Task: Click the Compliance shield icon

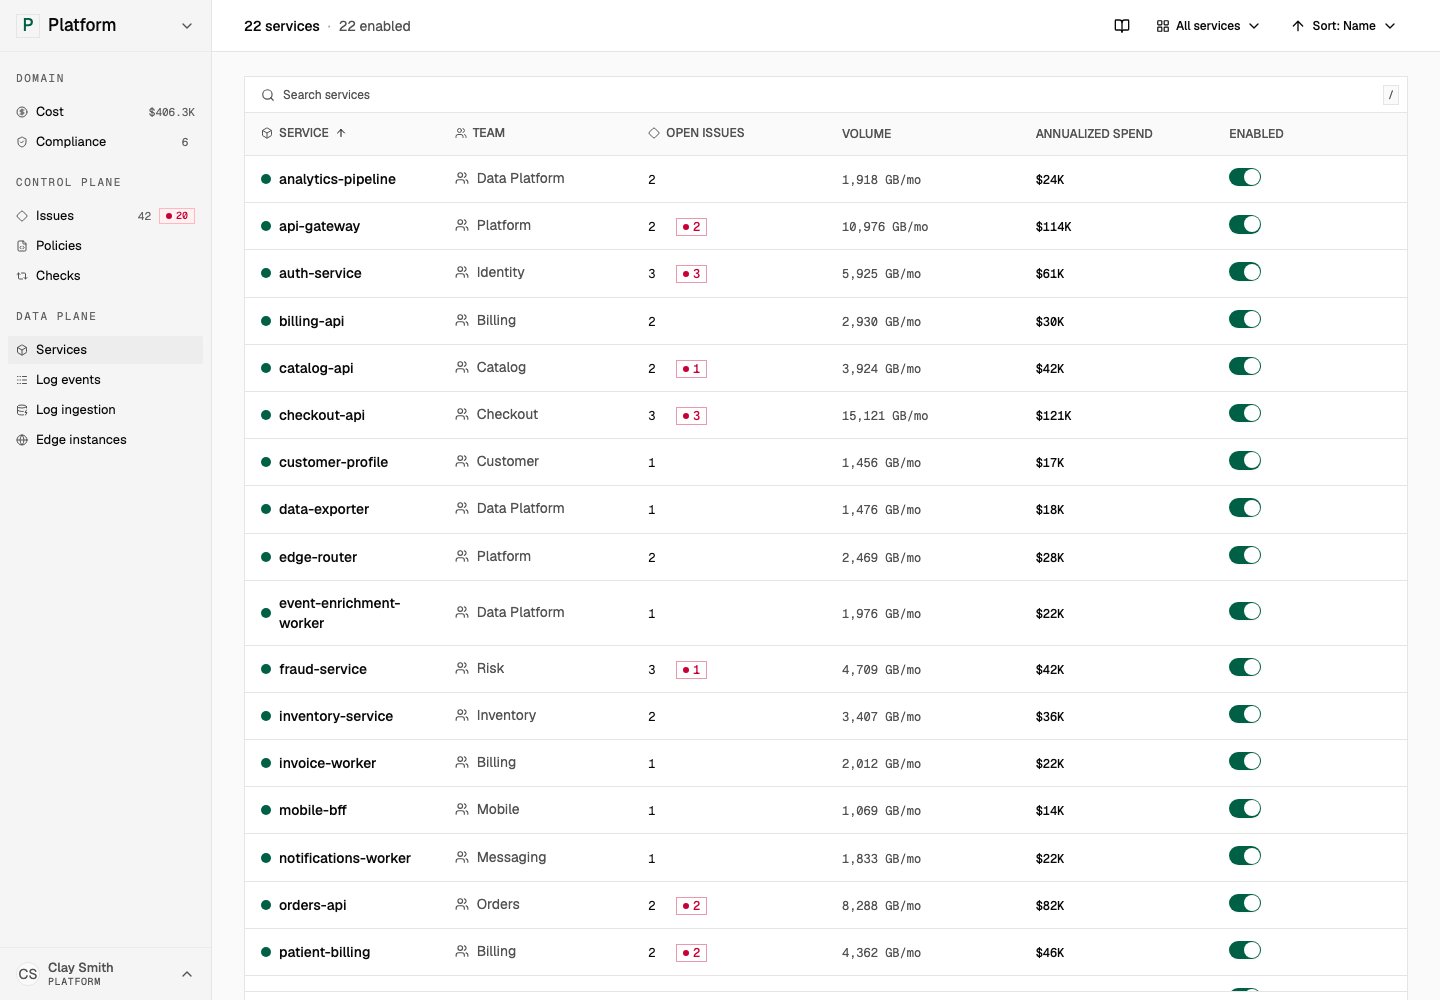Action: pos(22,142)
